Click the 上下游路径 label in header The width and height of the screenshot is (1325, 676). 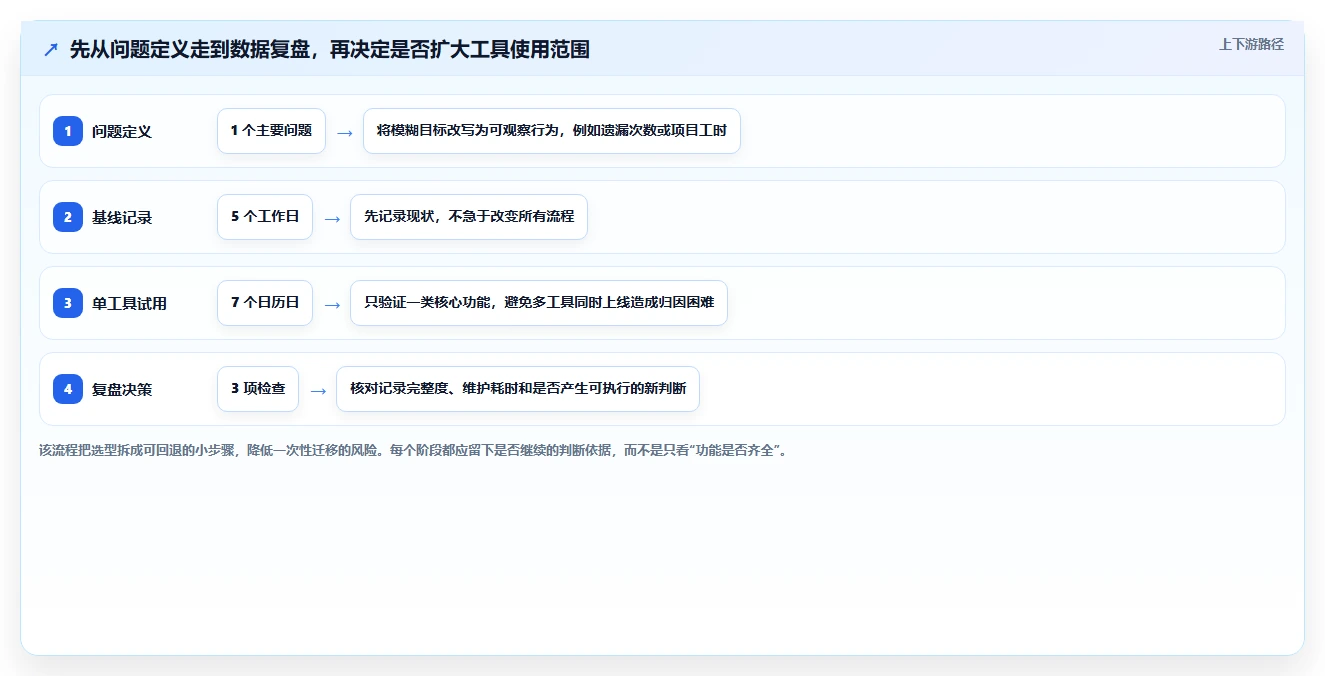click(x=1251, y=44)
